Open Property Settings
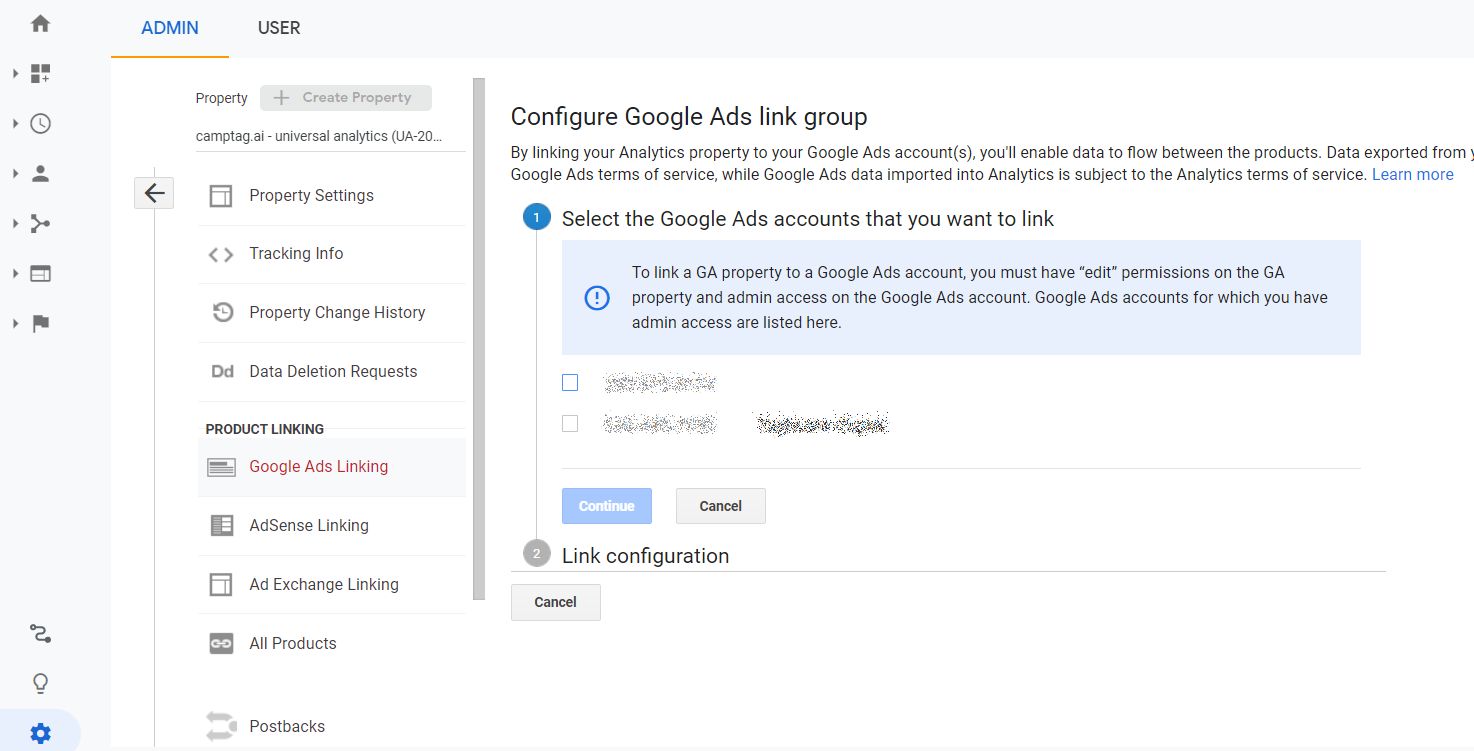 [x=311, y=194]
